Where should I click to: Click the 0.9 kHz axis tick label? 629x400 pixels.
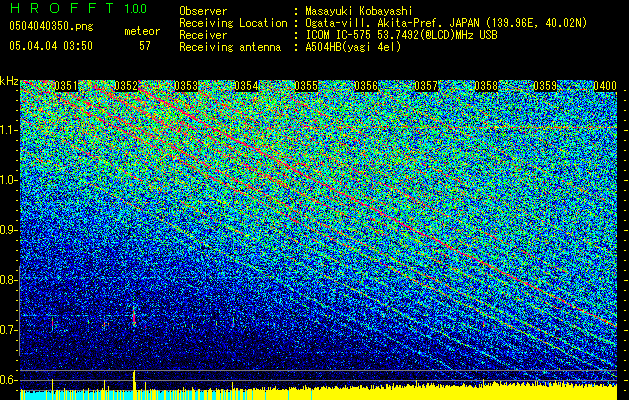(x=9, y=230)
